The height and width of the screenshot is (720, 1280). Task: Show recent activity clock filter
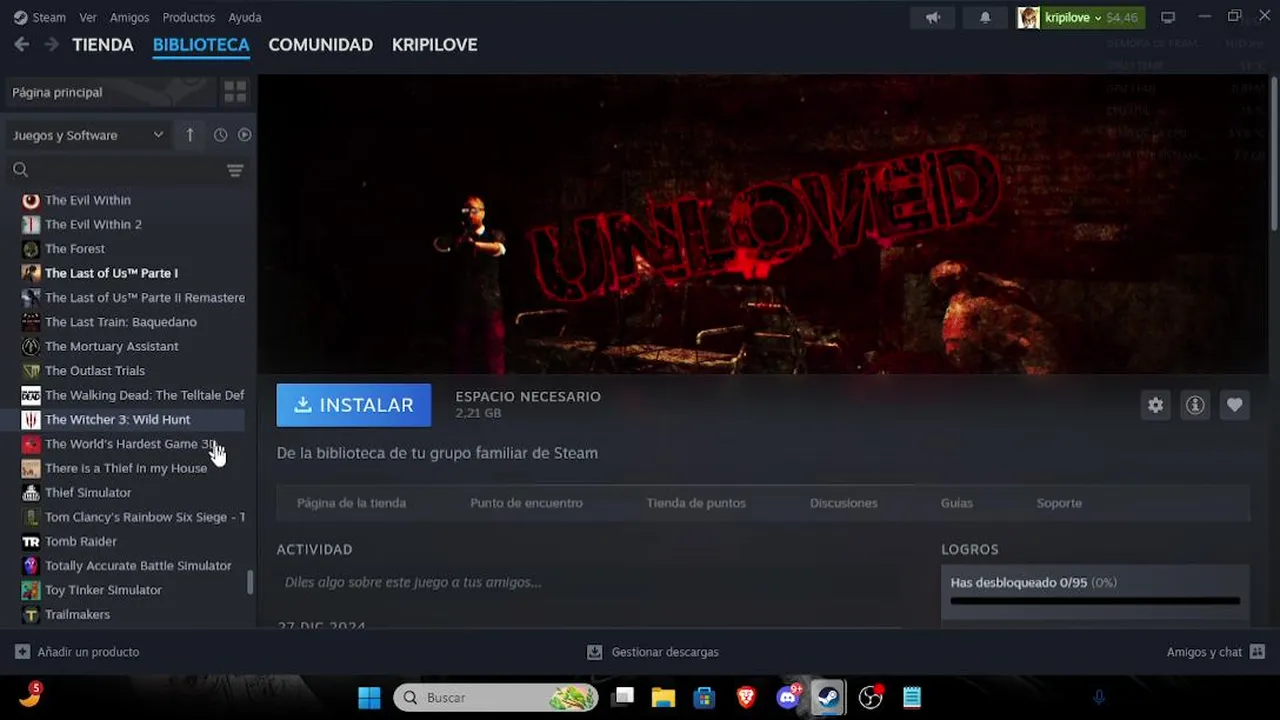pyautogui.click(x=220, y=135)
